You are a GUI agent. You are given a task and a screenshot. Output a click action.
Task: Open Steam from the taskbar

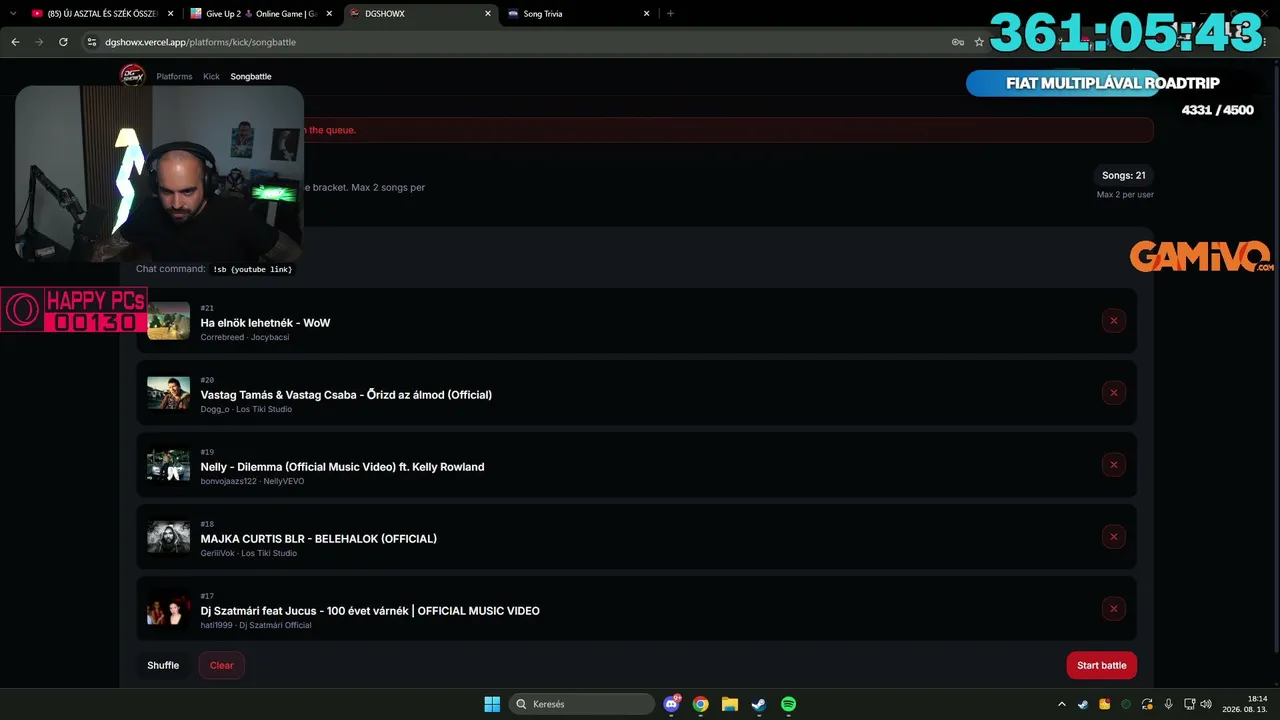[x=759, y=704]
